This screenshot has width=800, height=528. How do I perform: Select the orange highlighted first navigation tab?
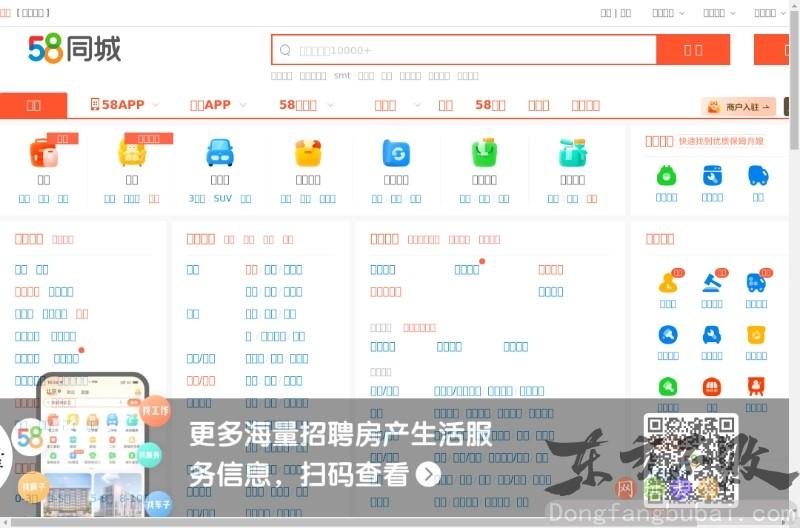click(x=33, y=105)
